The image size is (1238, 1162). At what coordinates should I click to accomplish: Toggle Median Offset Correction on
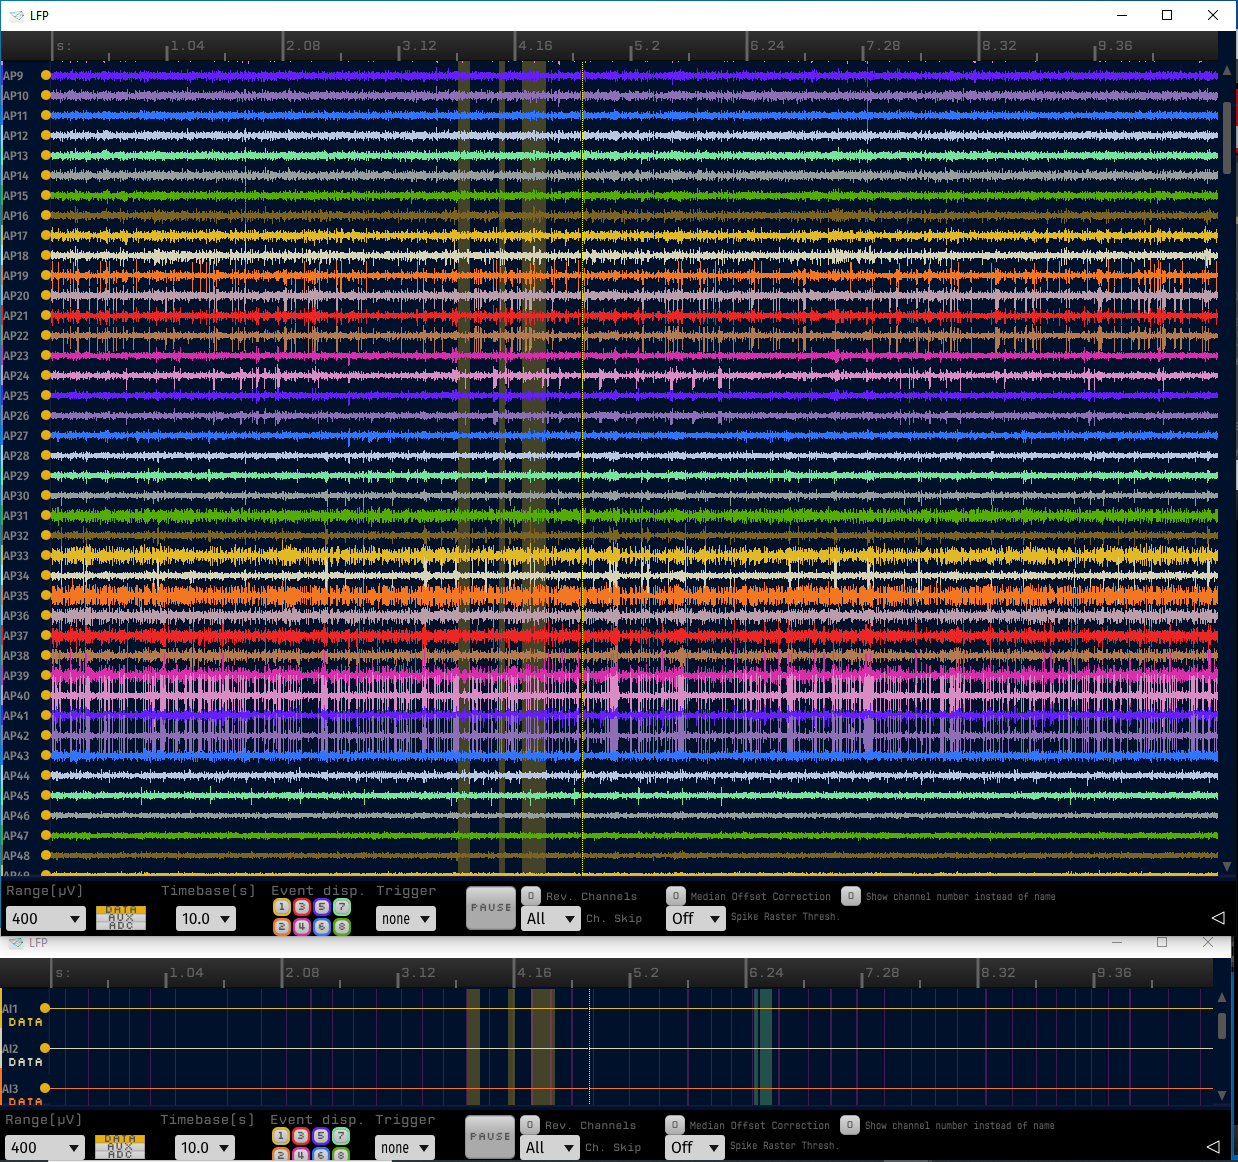[x=676, y=896]
